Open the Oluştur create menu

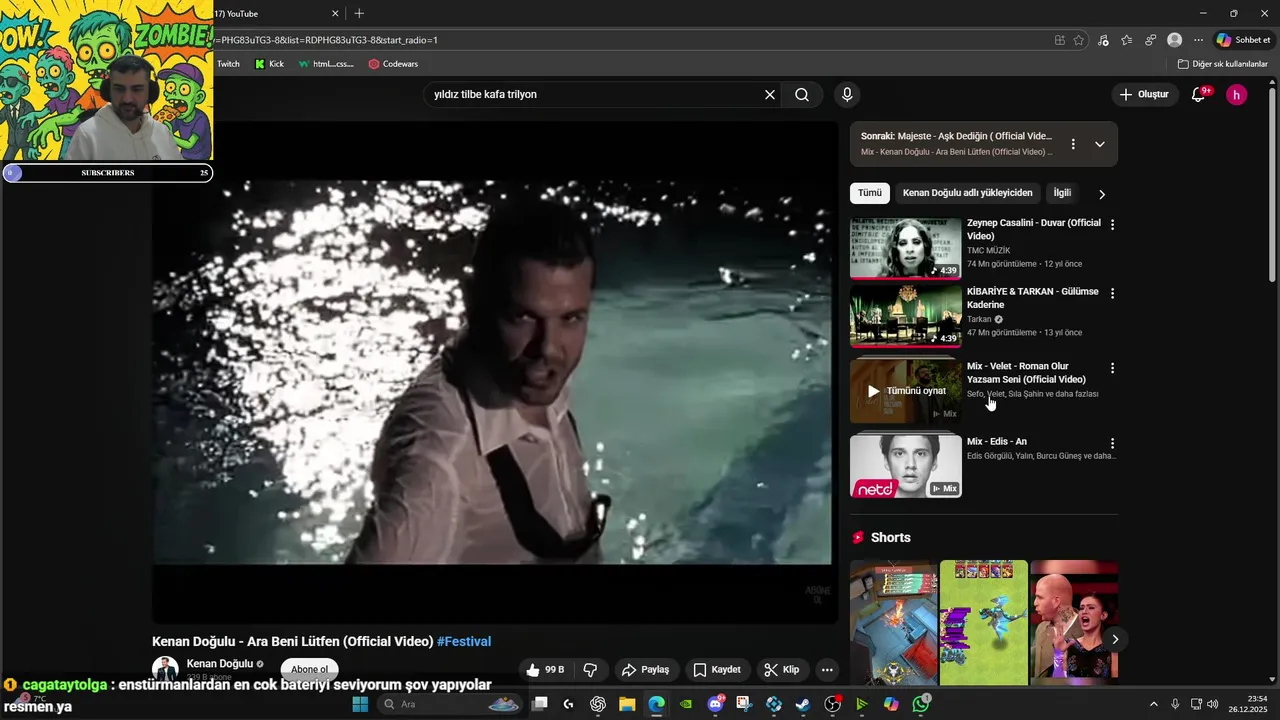pos(1144,95)
